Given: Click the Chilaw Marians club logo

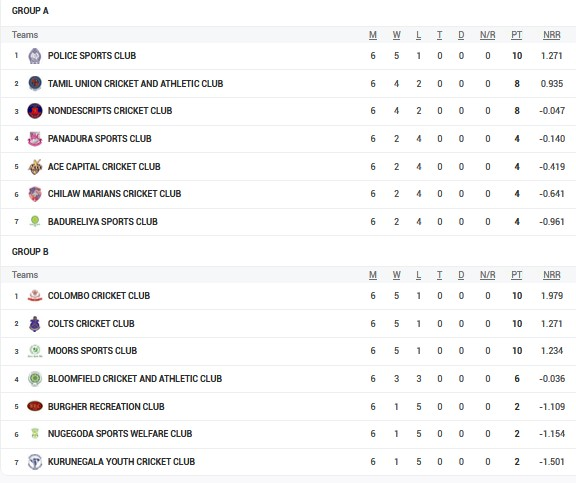Looking at the screenshot, I should pos(35,194).
